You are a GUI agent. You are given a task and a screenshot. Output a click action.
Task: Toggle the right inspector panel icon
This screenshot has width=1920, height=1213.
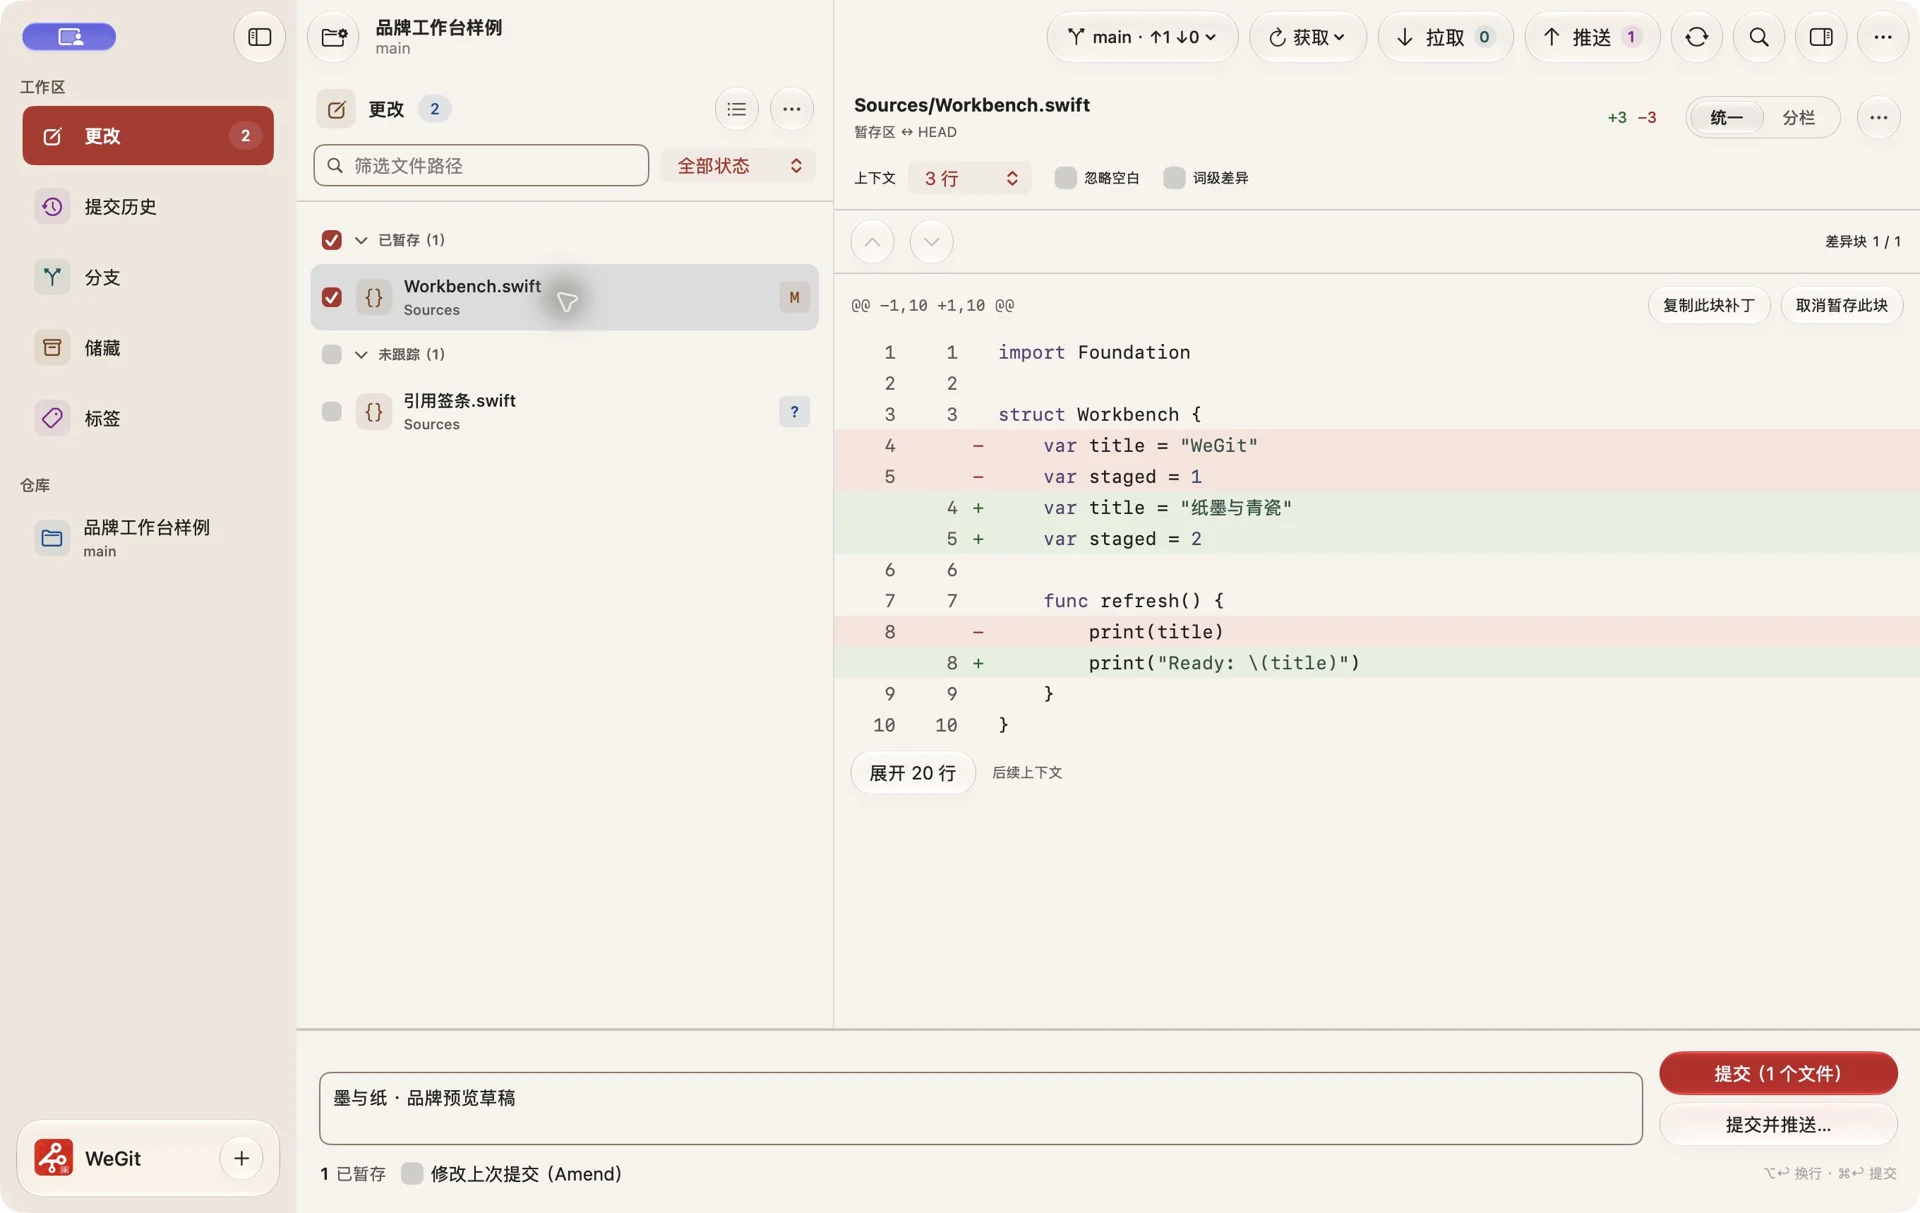(1821, 37)
